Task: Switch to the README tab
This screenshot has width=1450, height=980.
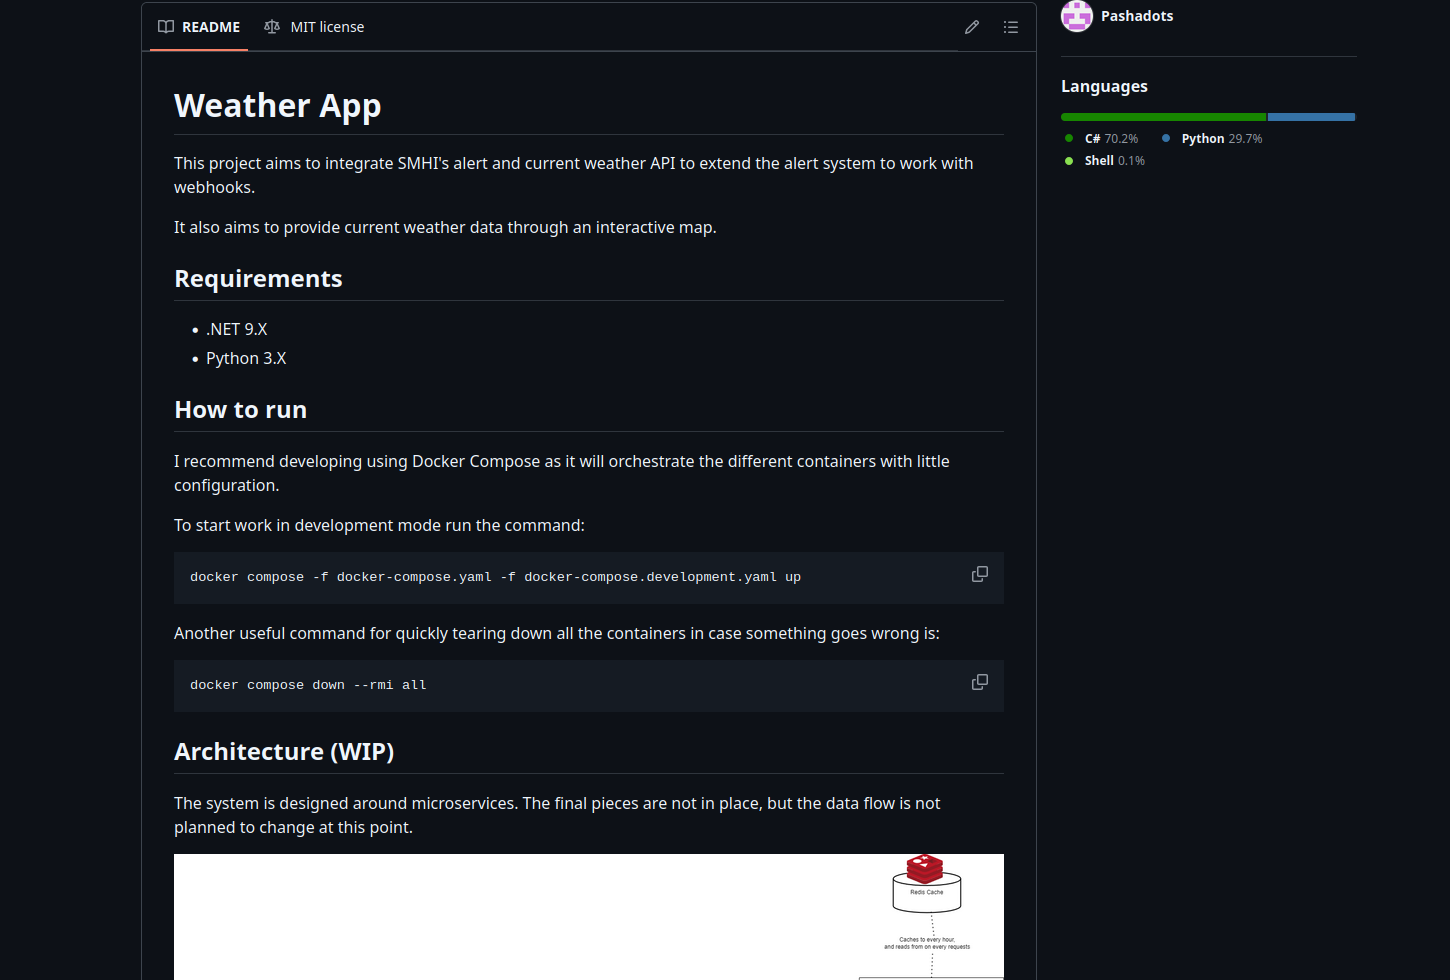Action: [199, 27]
